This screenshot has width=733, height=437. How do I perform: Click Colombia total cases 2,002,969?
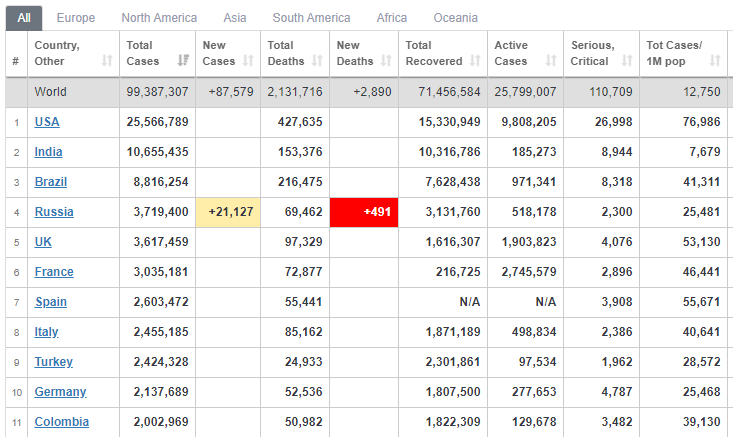161,422
